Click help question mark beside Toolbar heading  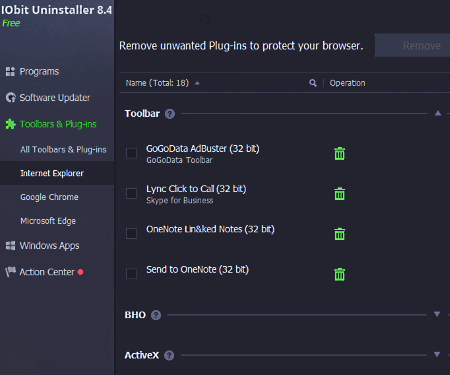click(170, 114)
